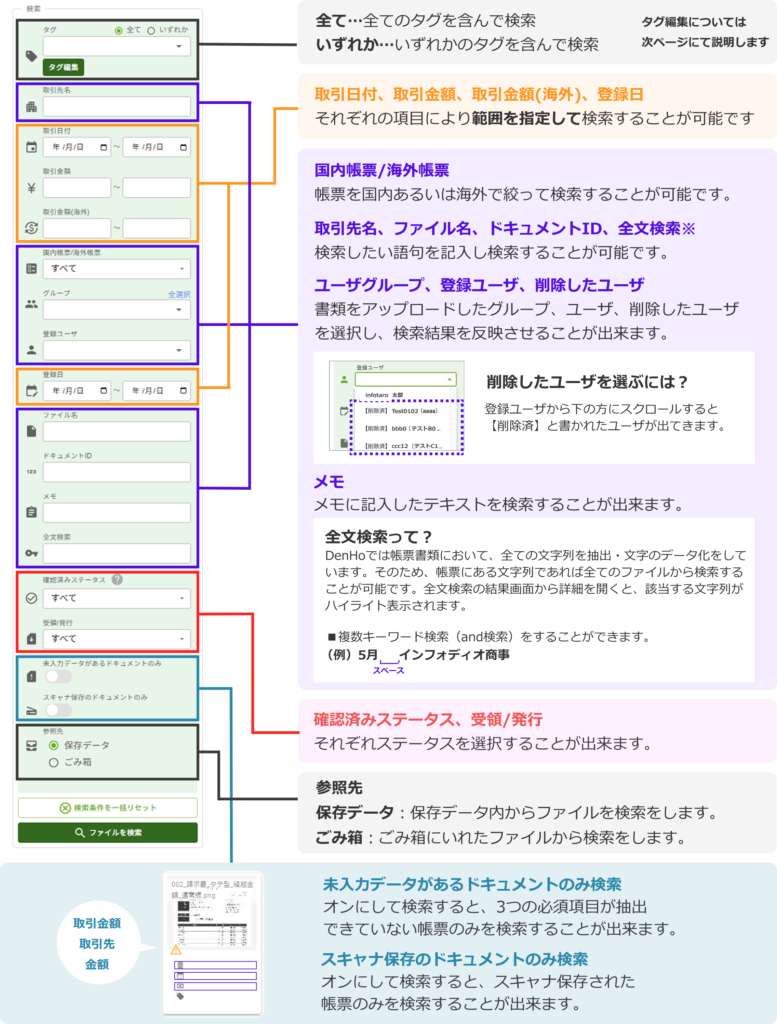
Task: Choose ごみ箱 as the 参照先
Action: coord(54,762)
